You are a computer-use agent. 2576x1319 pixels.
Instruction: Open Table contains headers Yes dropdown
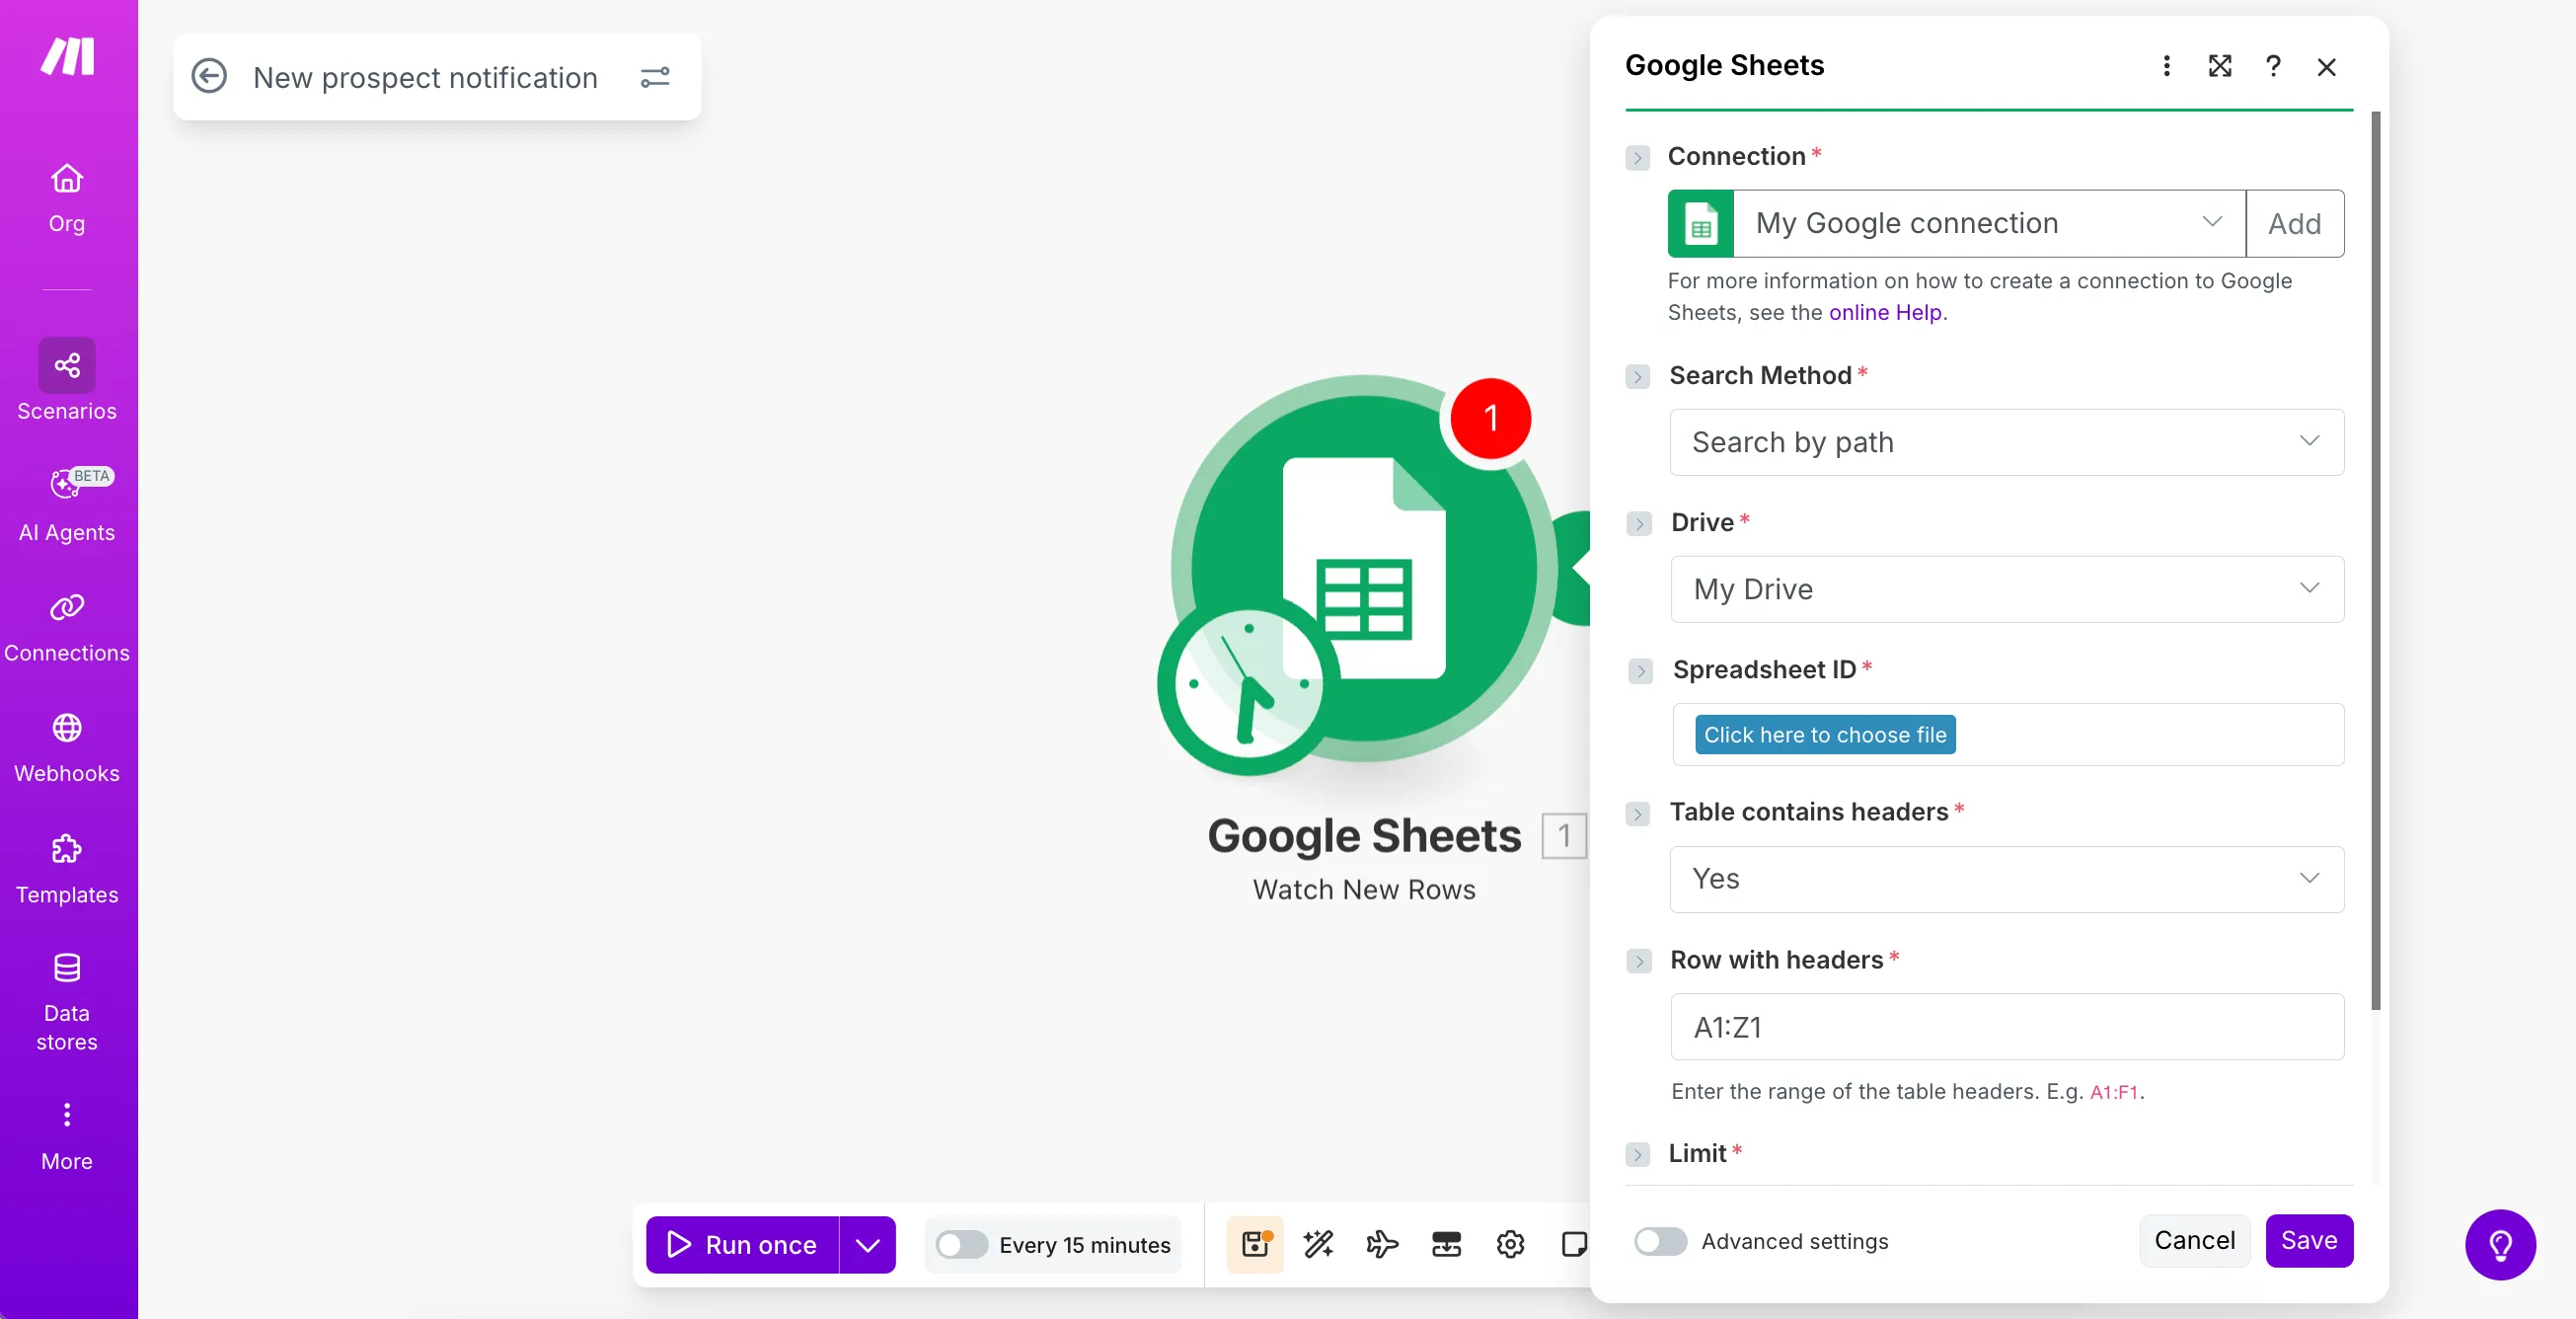[x=2006, y=879]
